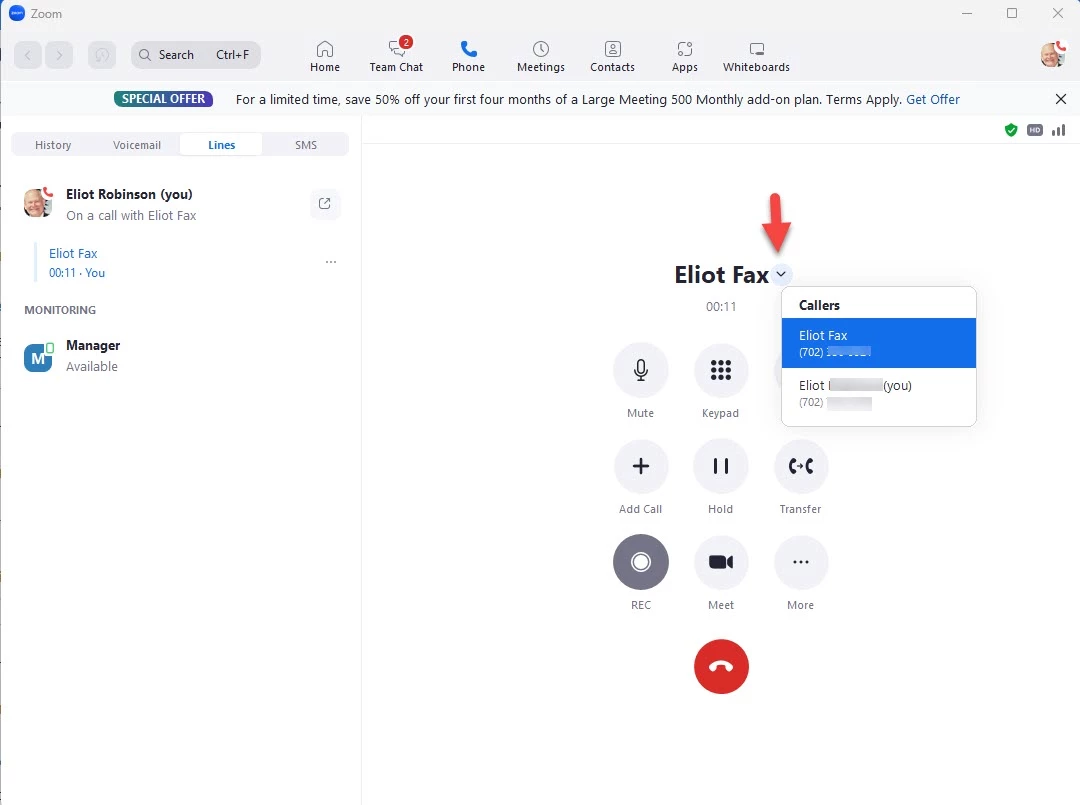Open the Meetings tab

(x=541, y=56)
